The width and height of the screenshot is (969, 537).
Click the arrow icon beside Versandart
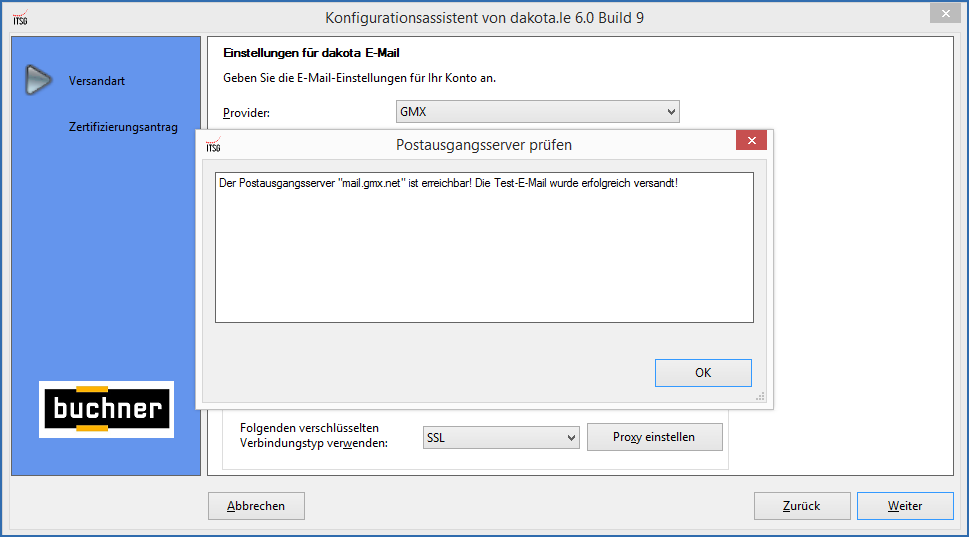pyautogui.click(x=38, y=80)
